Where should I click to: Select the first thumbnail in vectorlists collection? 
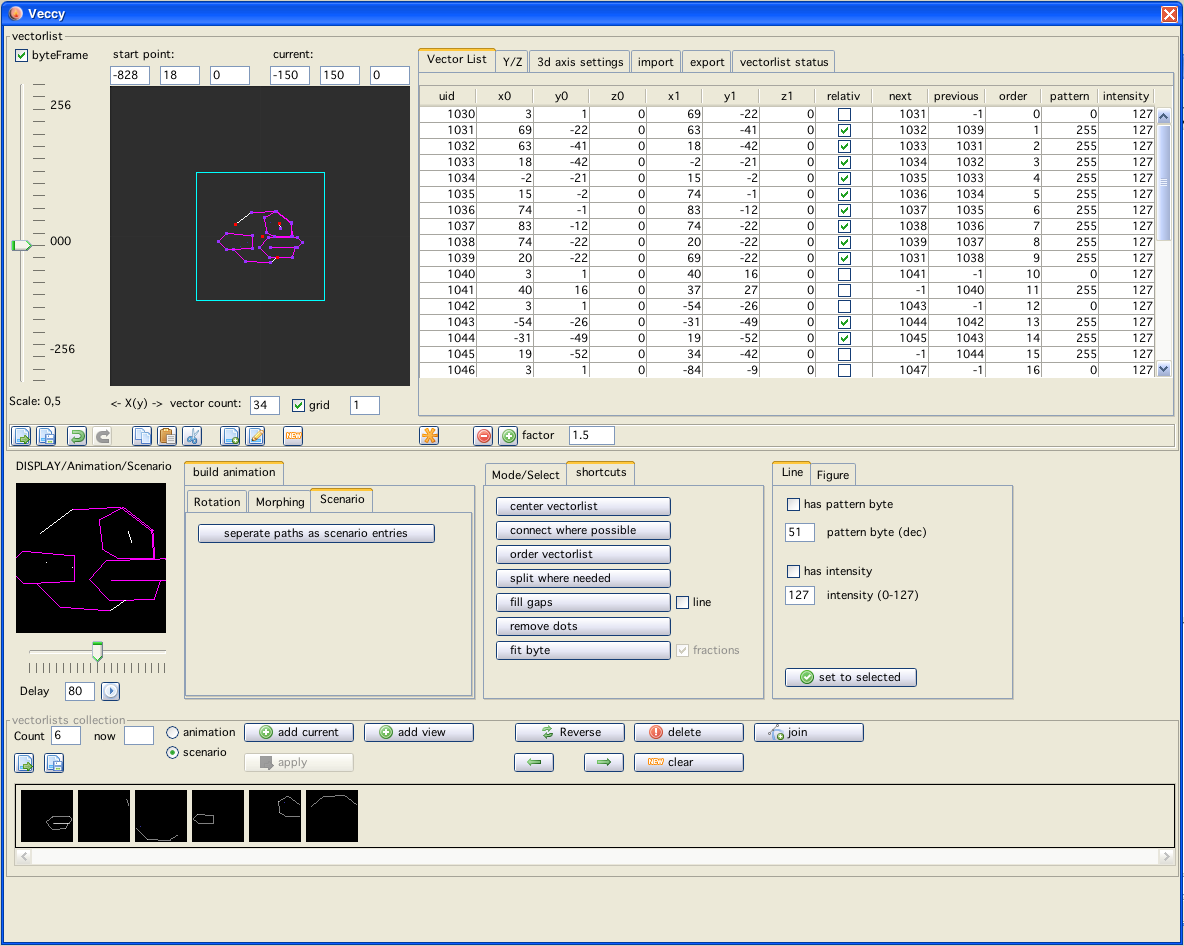pyautogui.click(x=47, y=815)
